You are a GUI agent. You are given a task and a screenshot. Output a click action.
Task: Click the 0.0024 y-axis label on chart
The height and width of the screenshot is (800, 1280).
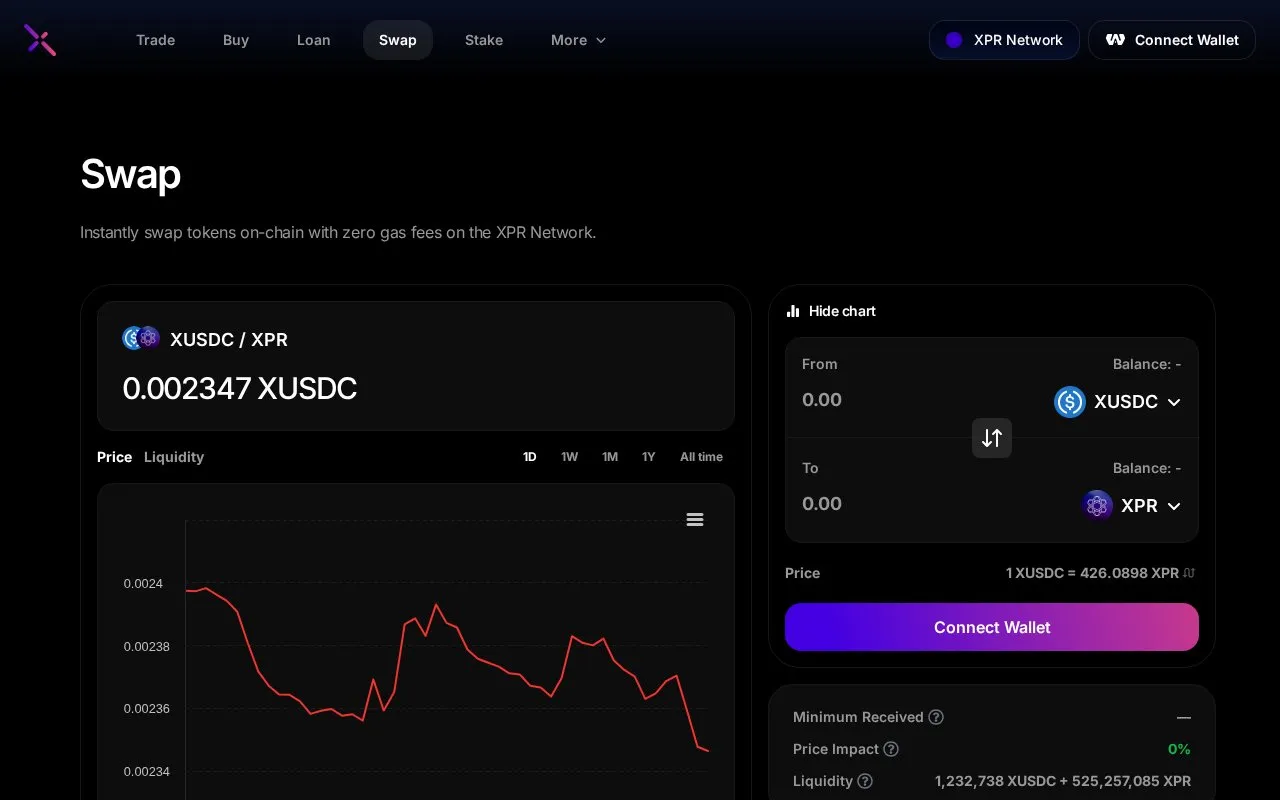(x=143, y=583)
